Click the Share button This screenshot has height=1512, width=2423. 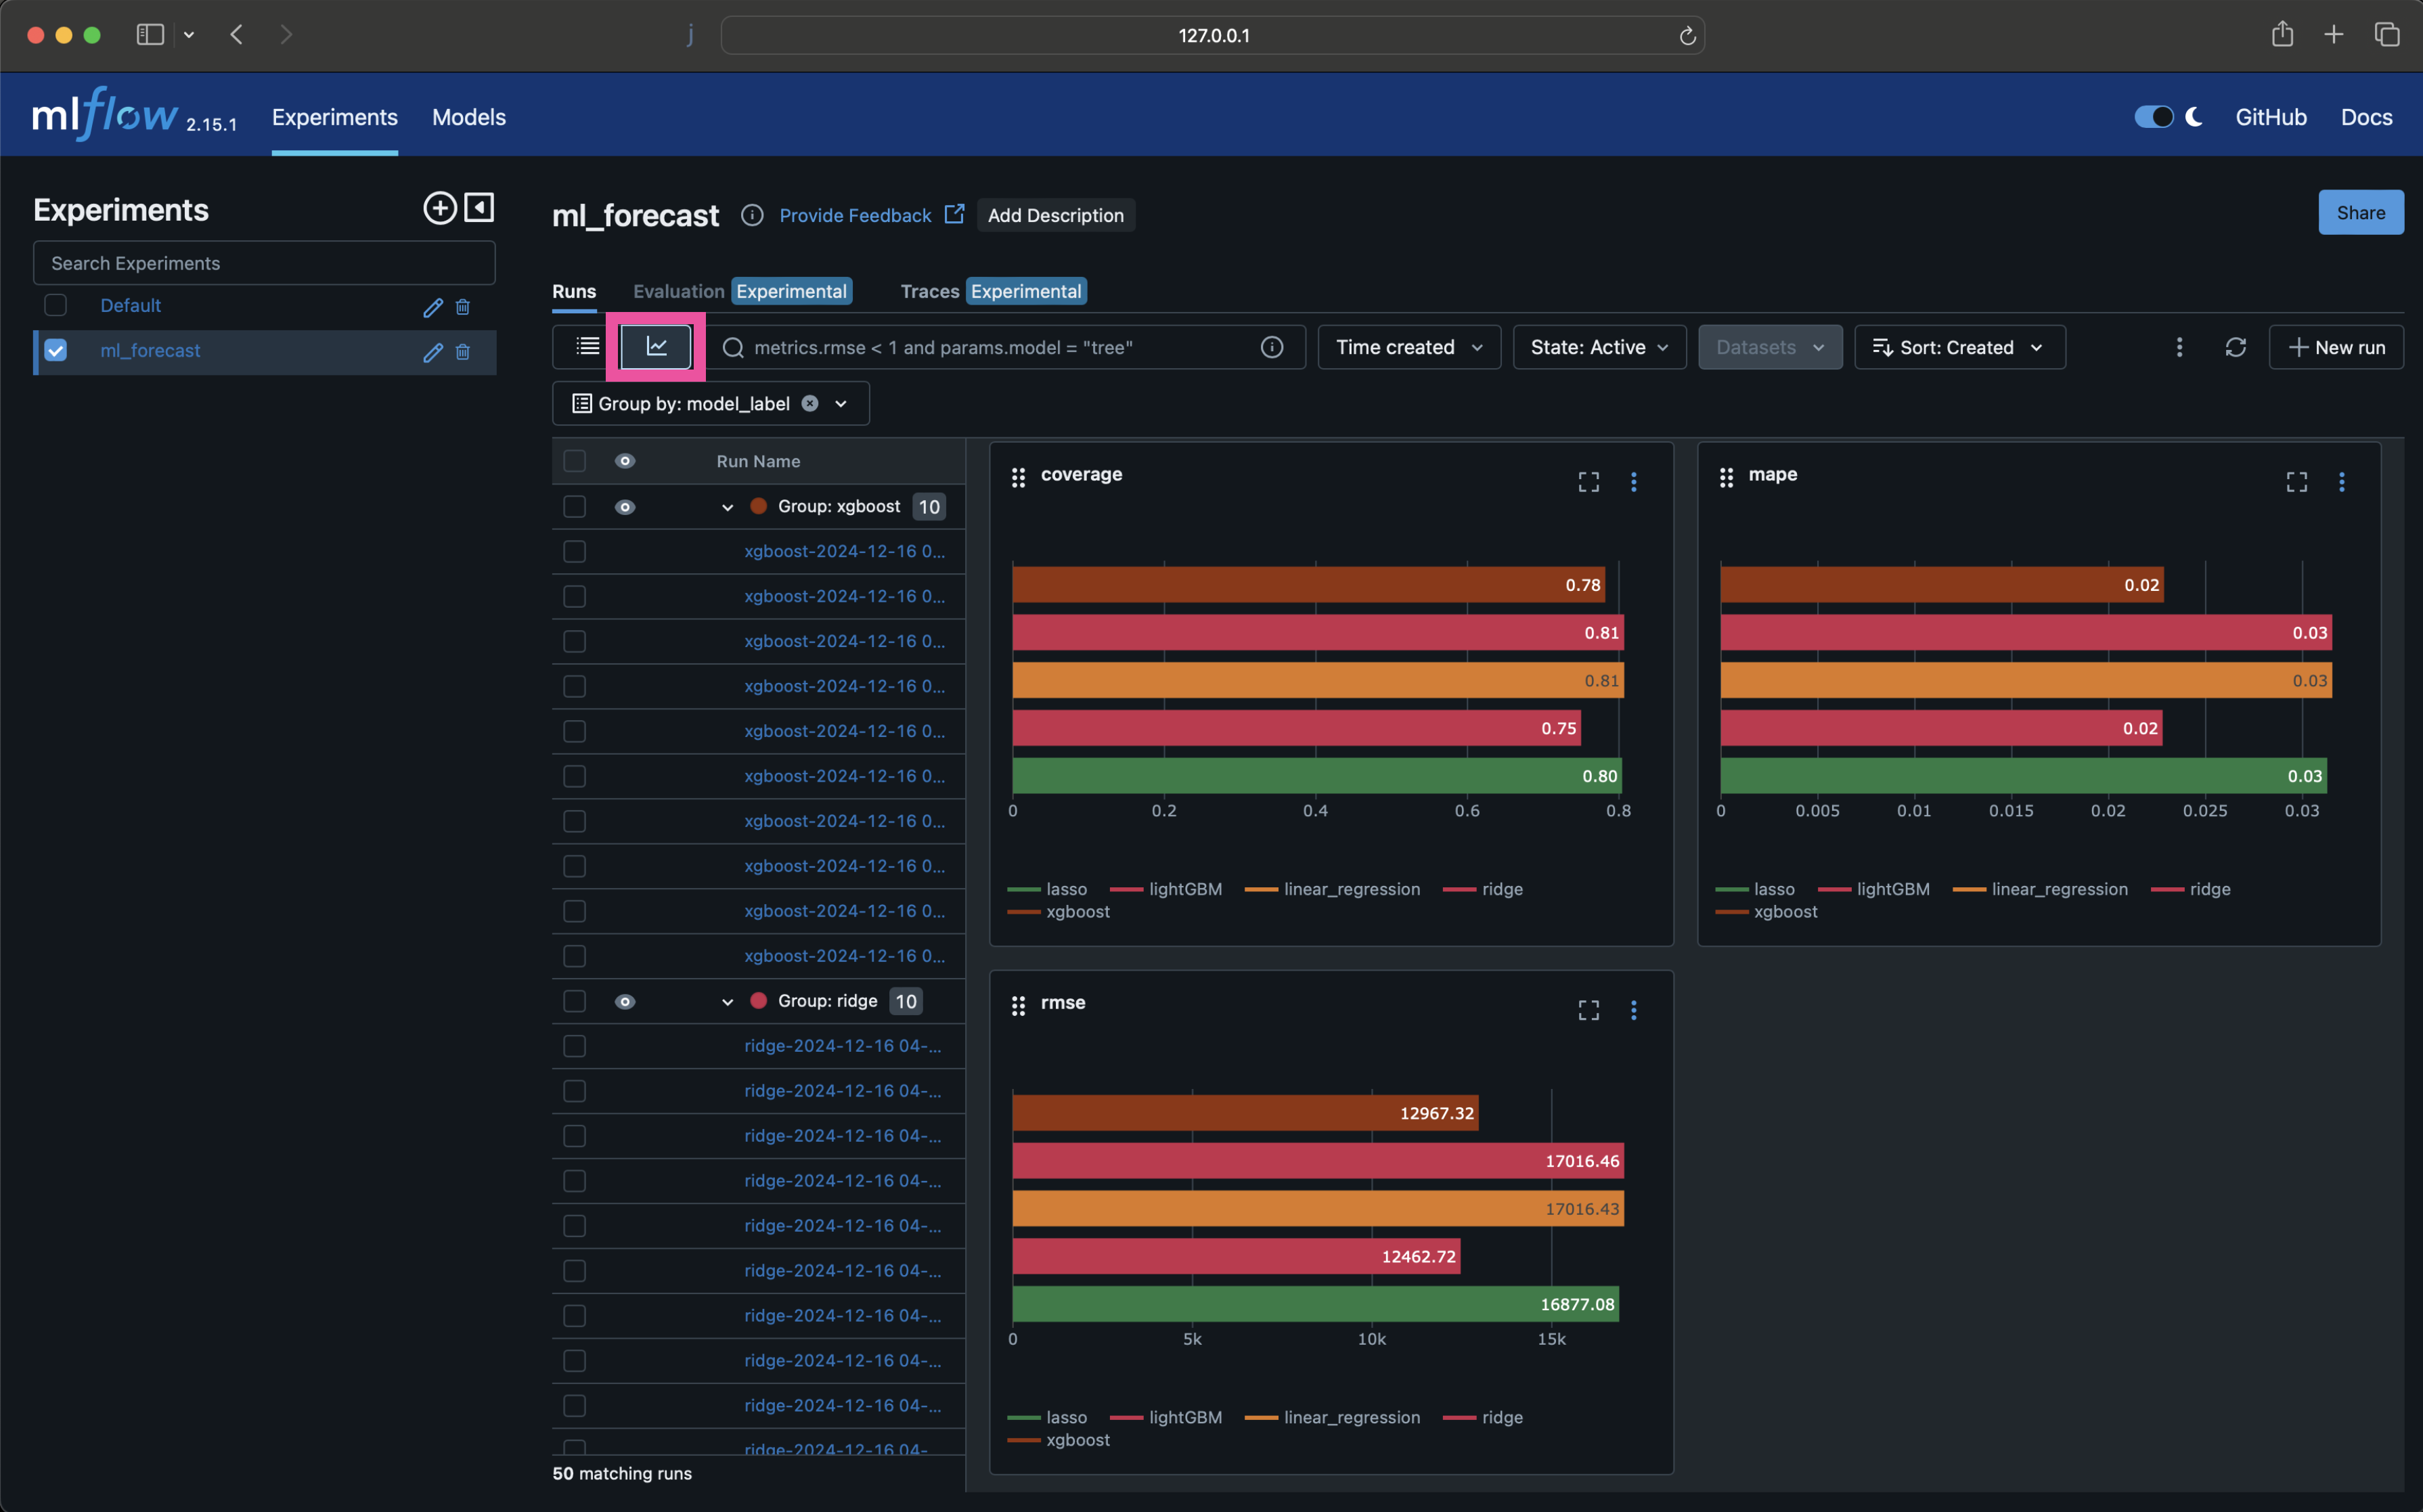[2360, 211]
